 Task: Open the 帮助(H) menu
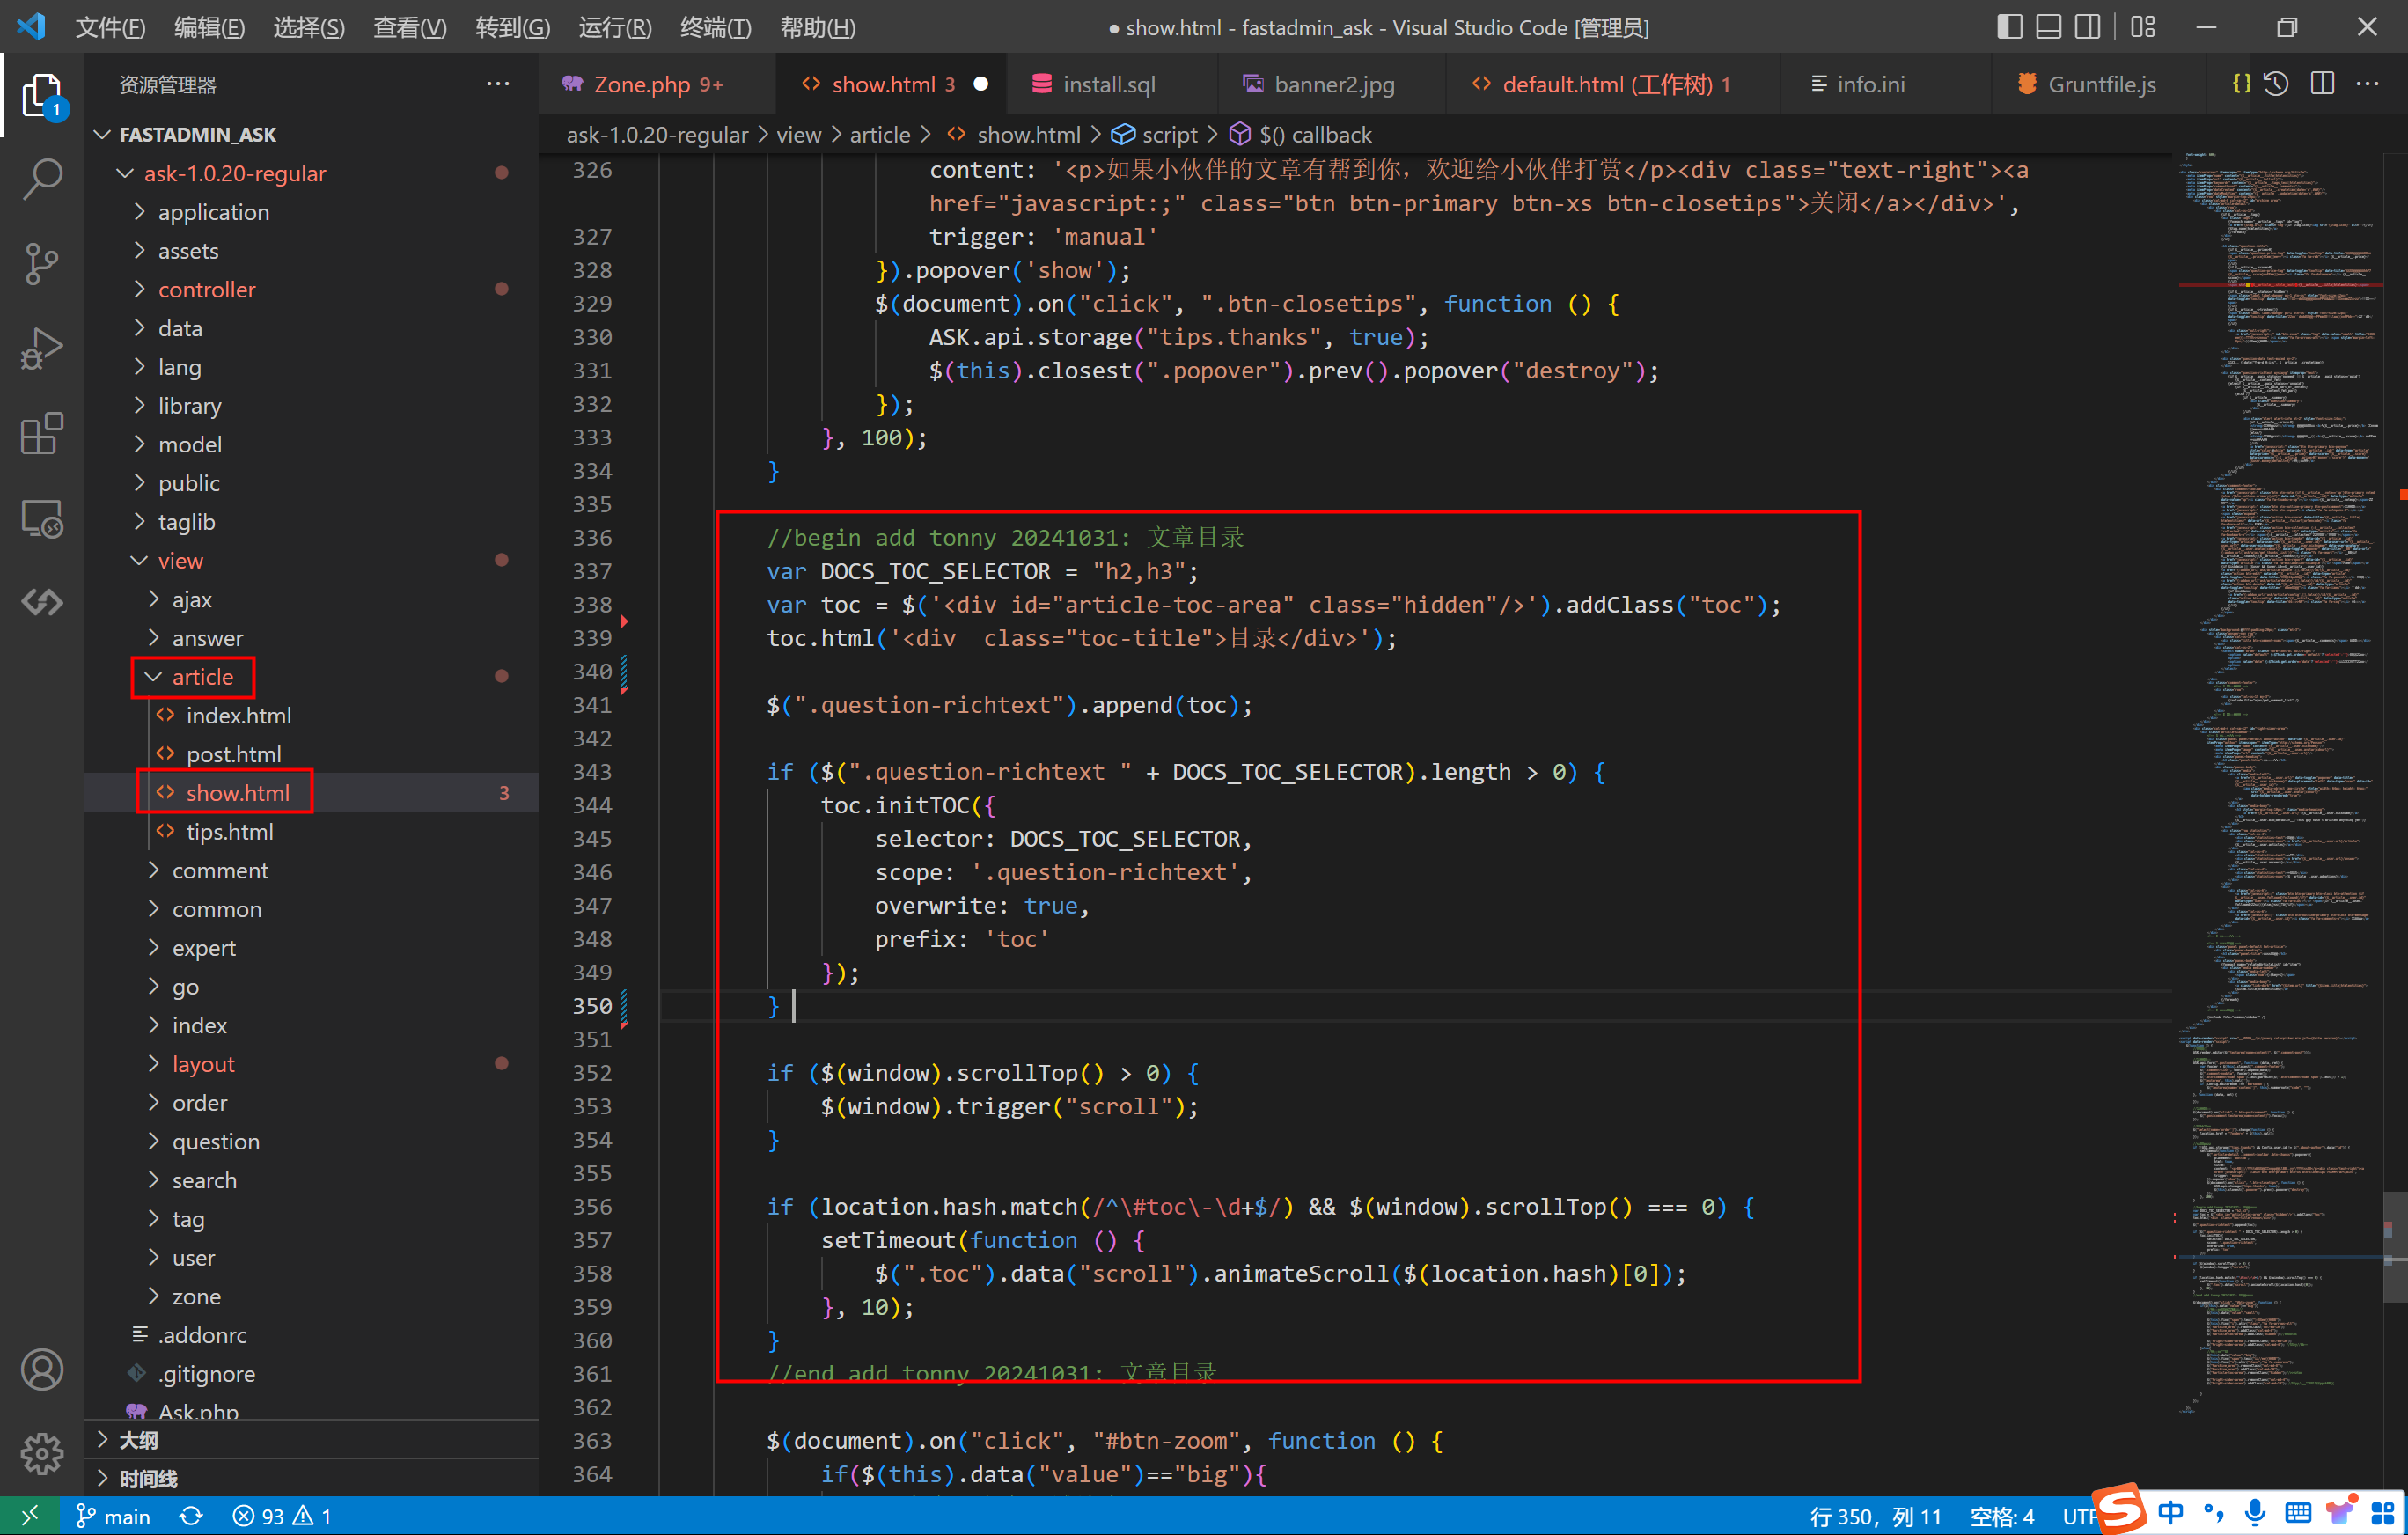click(x=817, y=27)
